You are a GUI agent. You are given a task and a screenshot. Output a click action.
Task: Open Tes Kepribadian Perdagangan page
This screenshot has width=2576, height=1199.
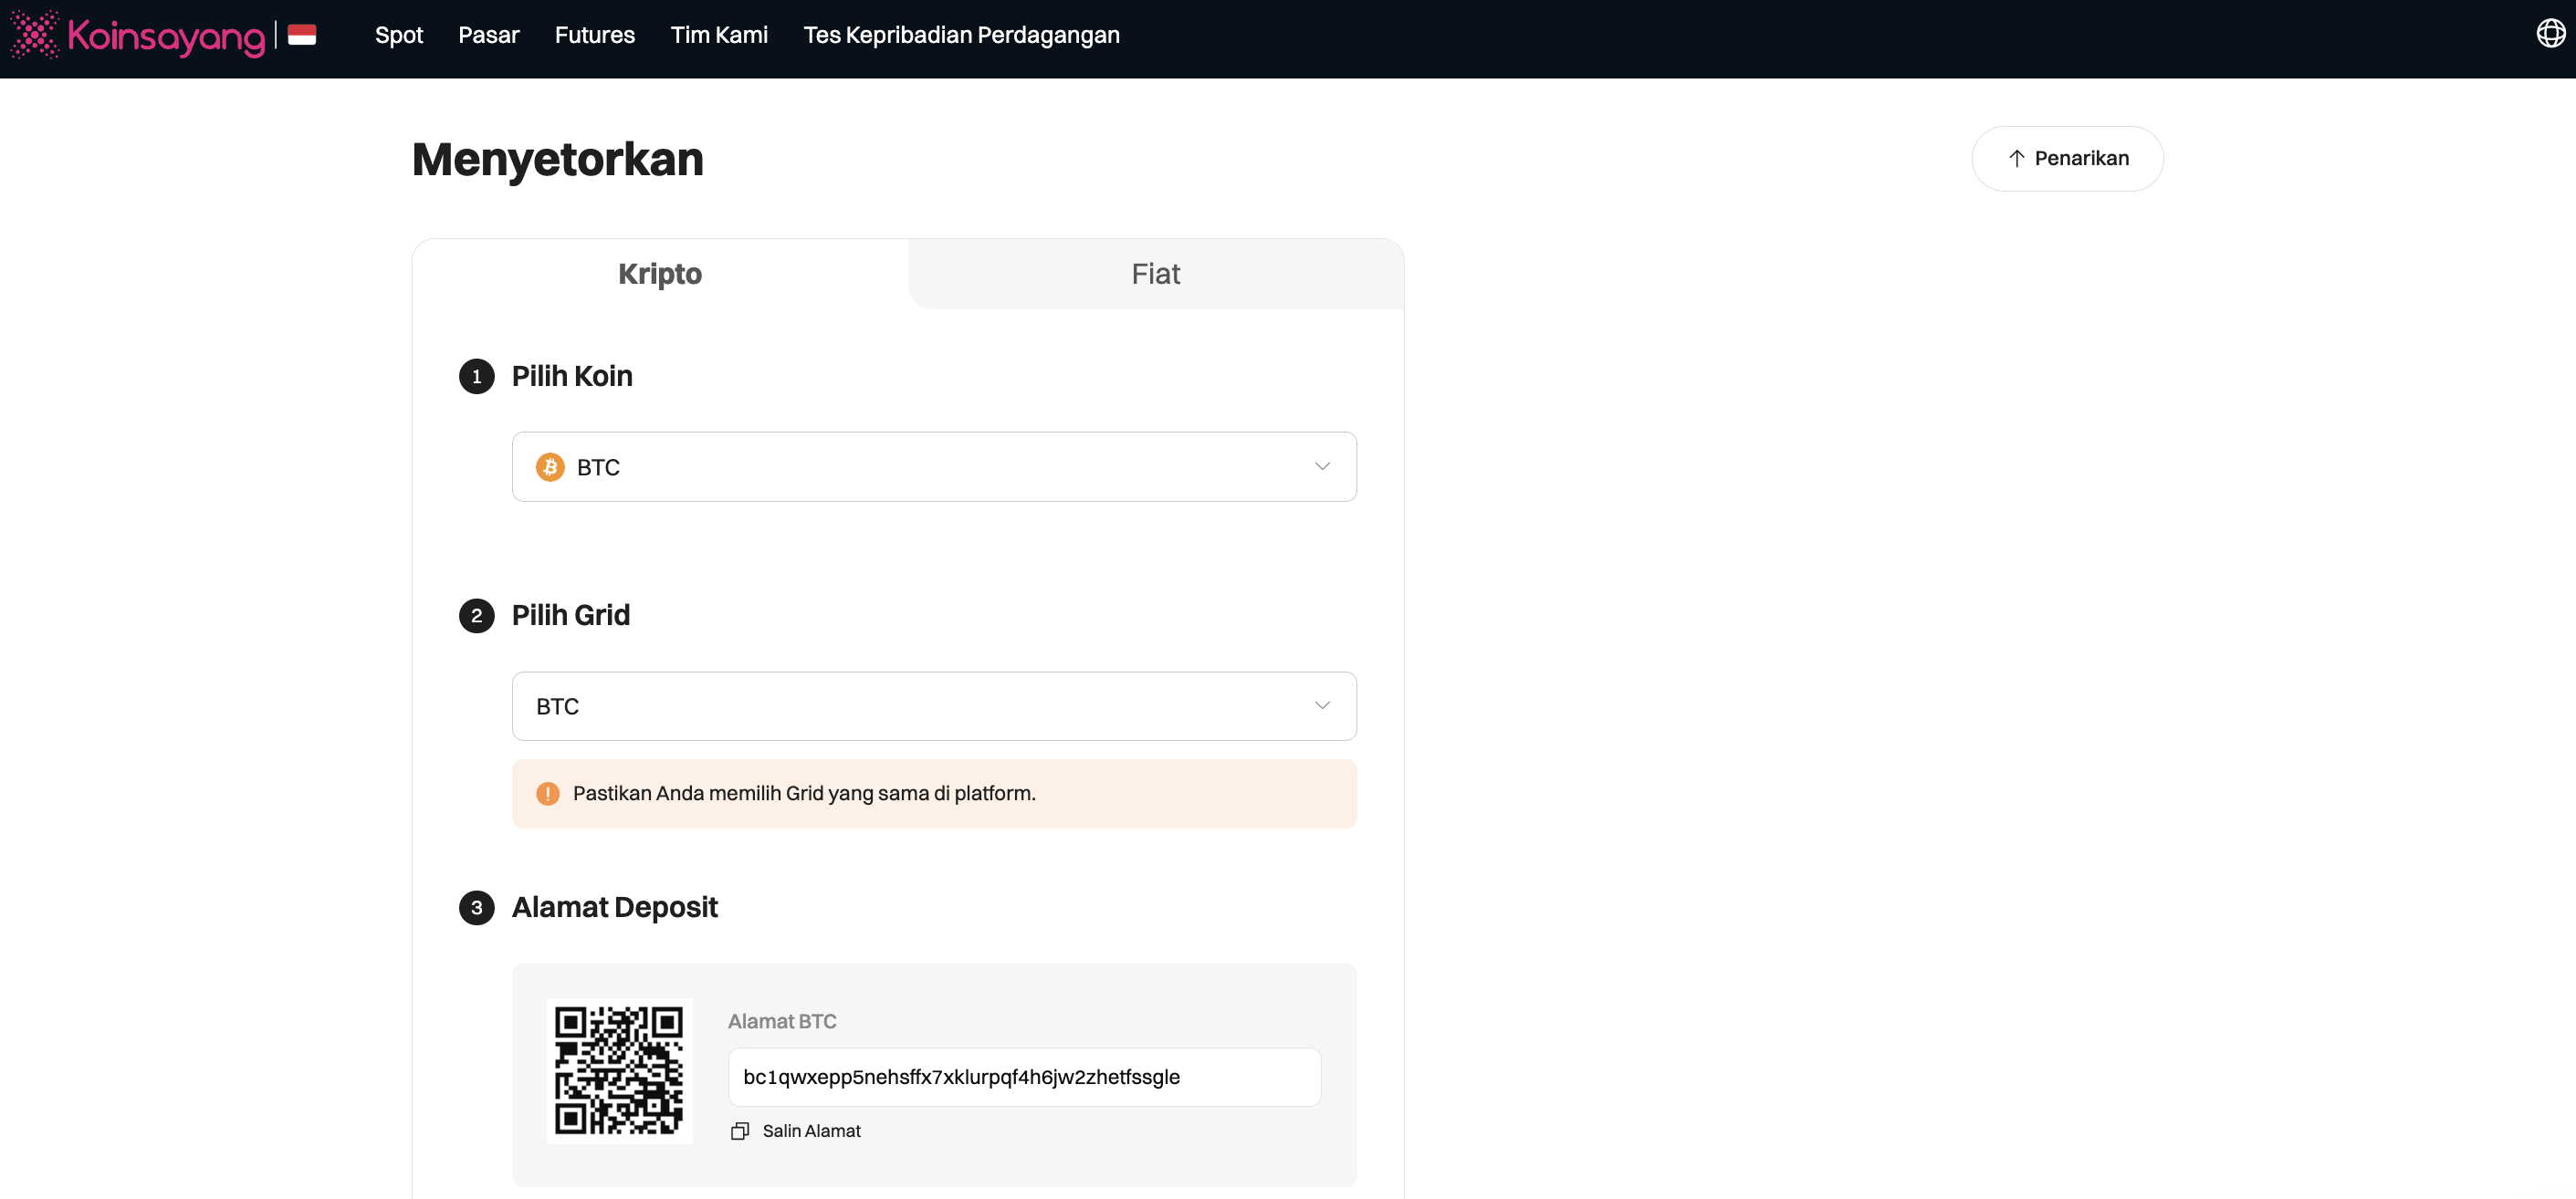coord(961,35)
